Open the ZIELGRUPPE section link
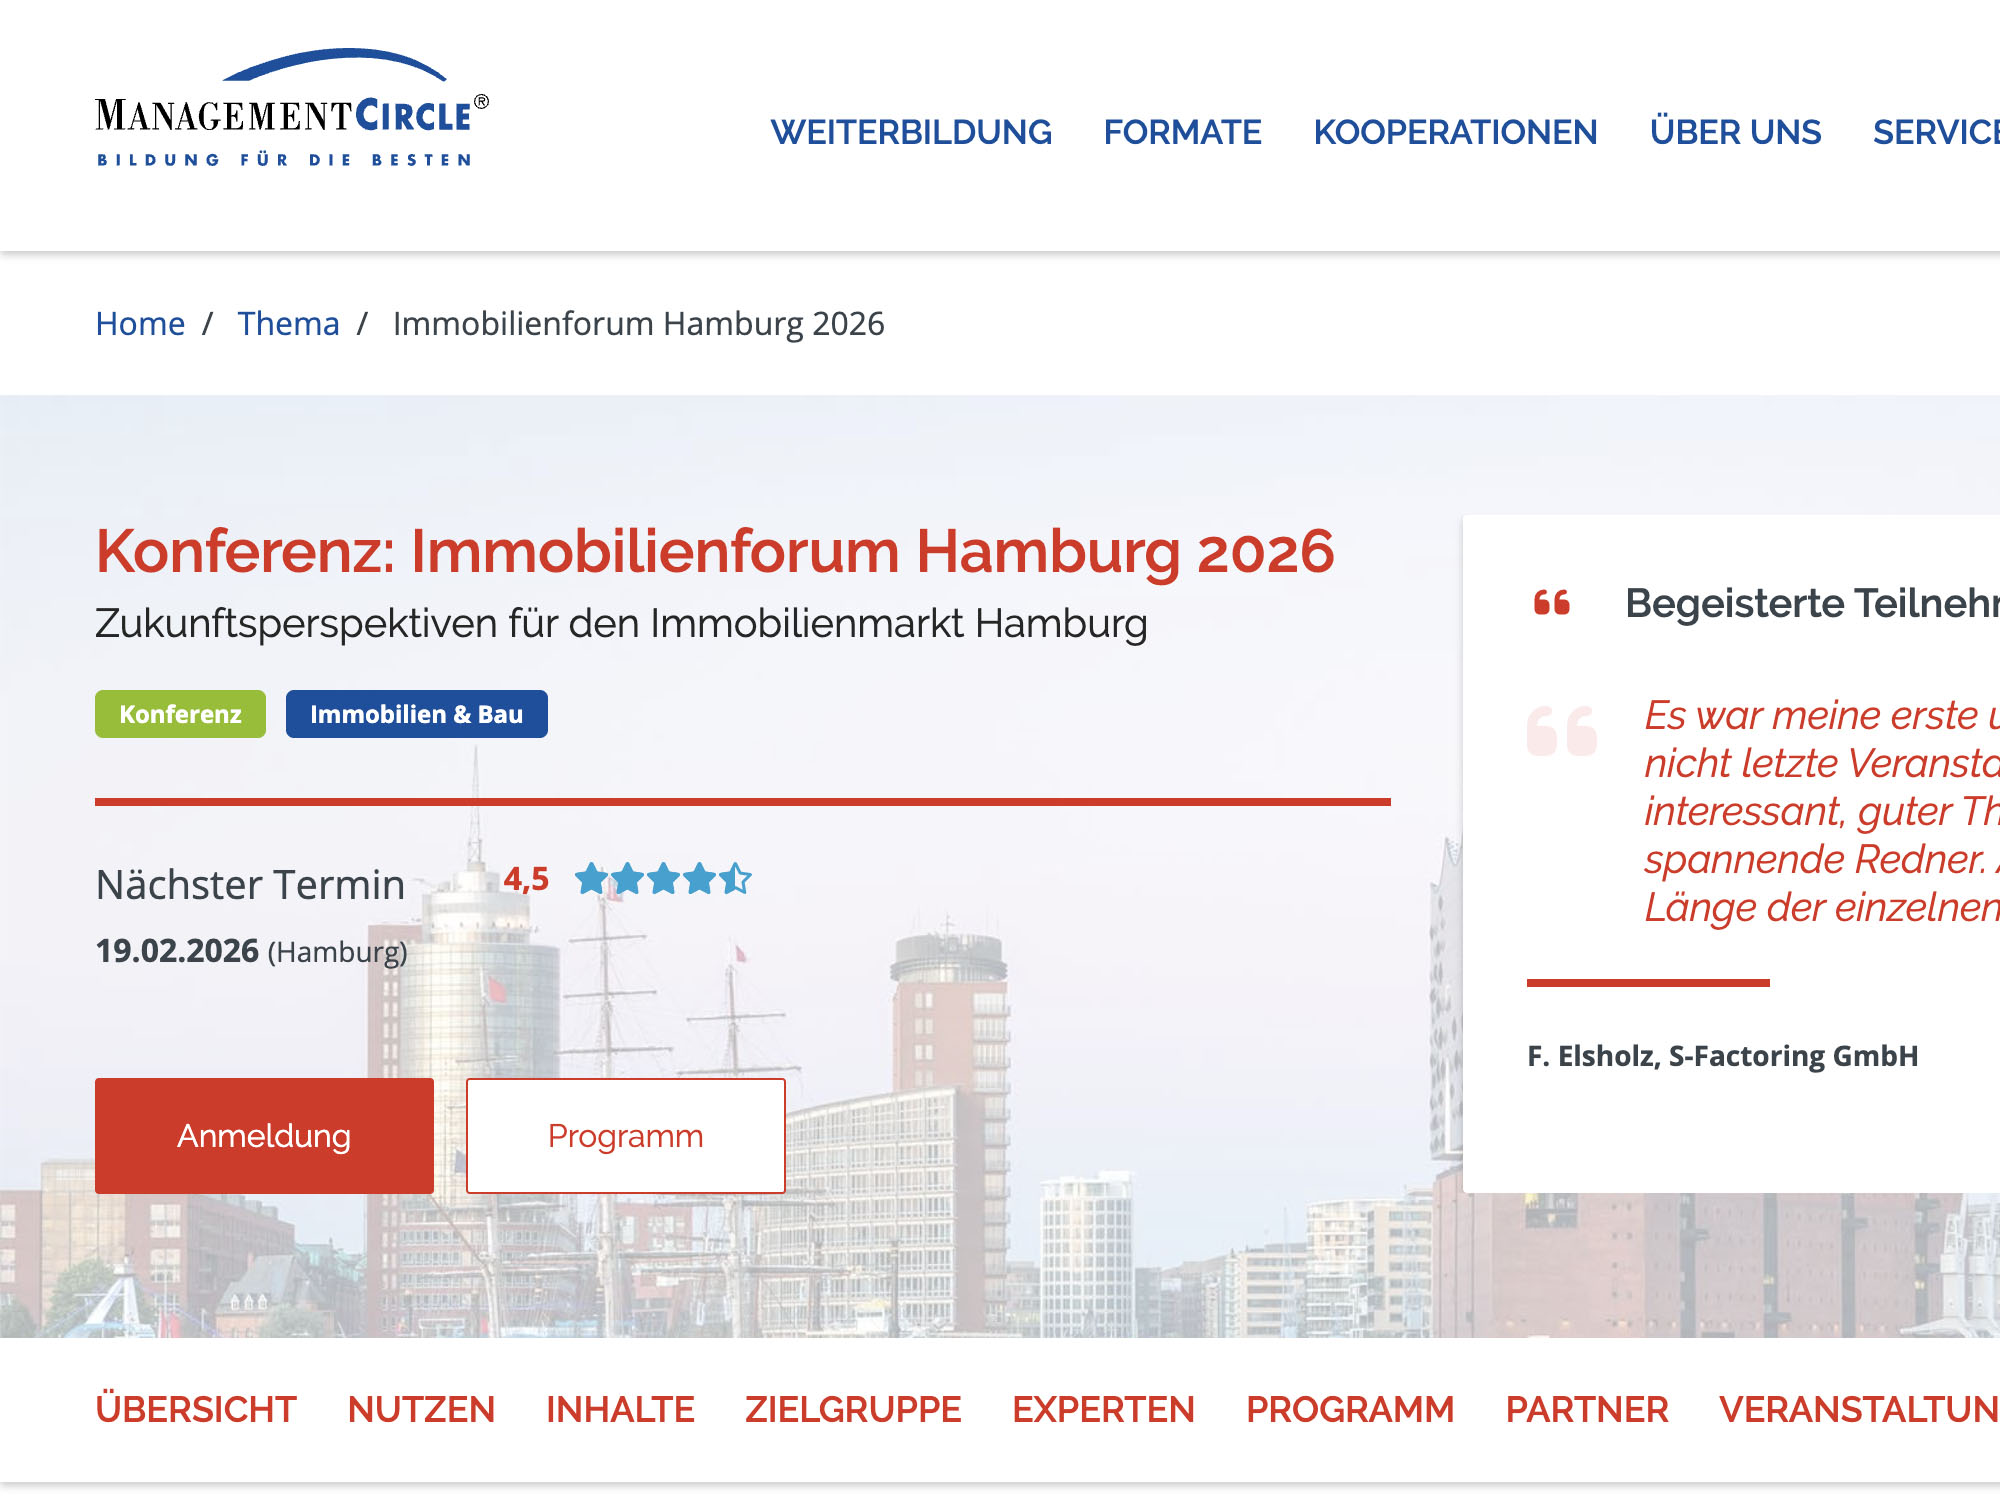 point(851,1409)
